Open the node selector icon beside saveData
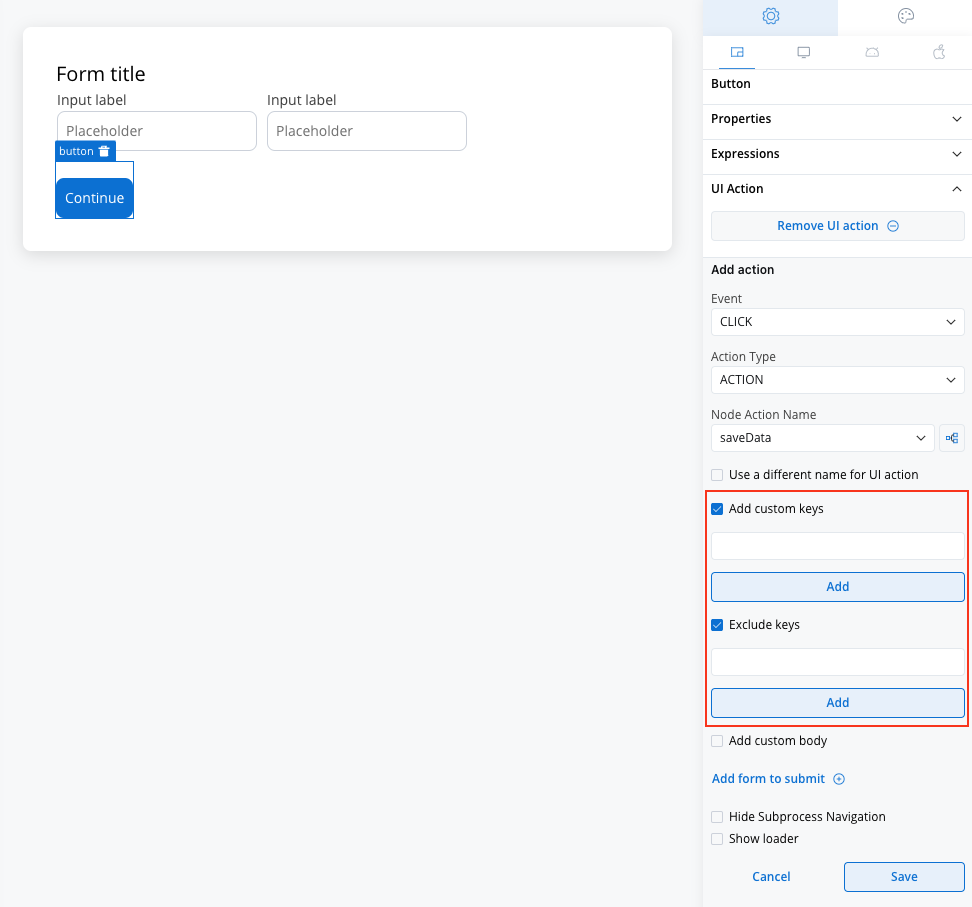This screenshot has height=907, width=972. (x=952, y=438)
